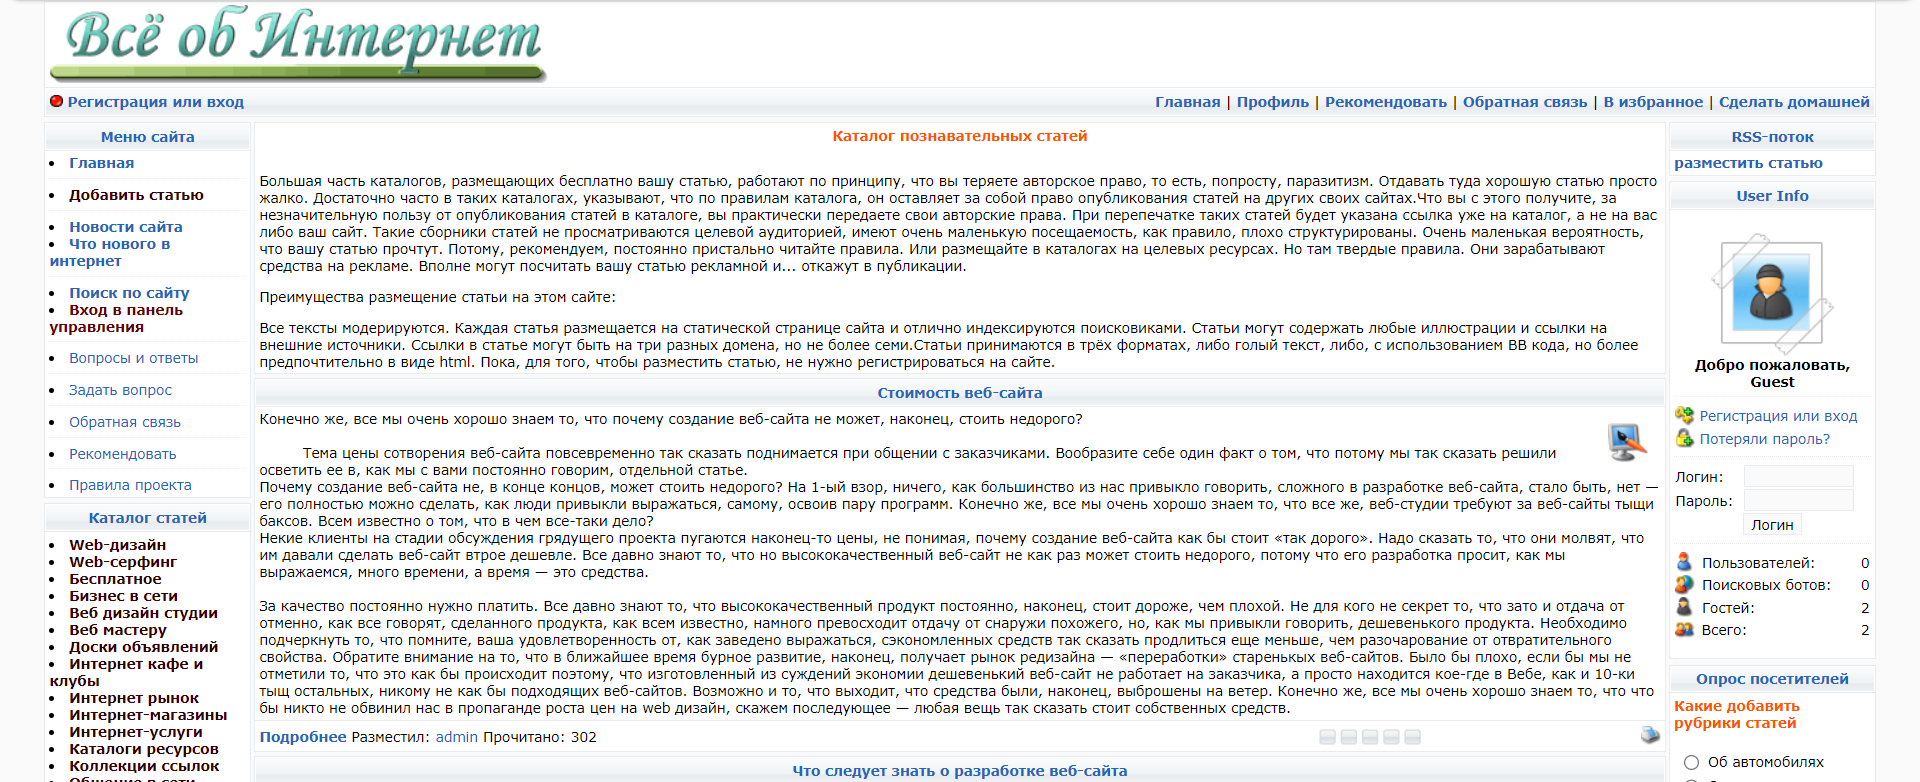
Task: Open Профиль in the top navigation
Action: (x=1272, y=102)
